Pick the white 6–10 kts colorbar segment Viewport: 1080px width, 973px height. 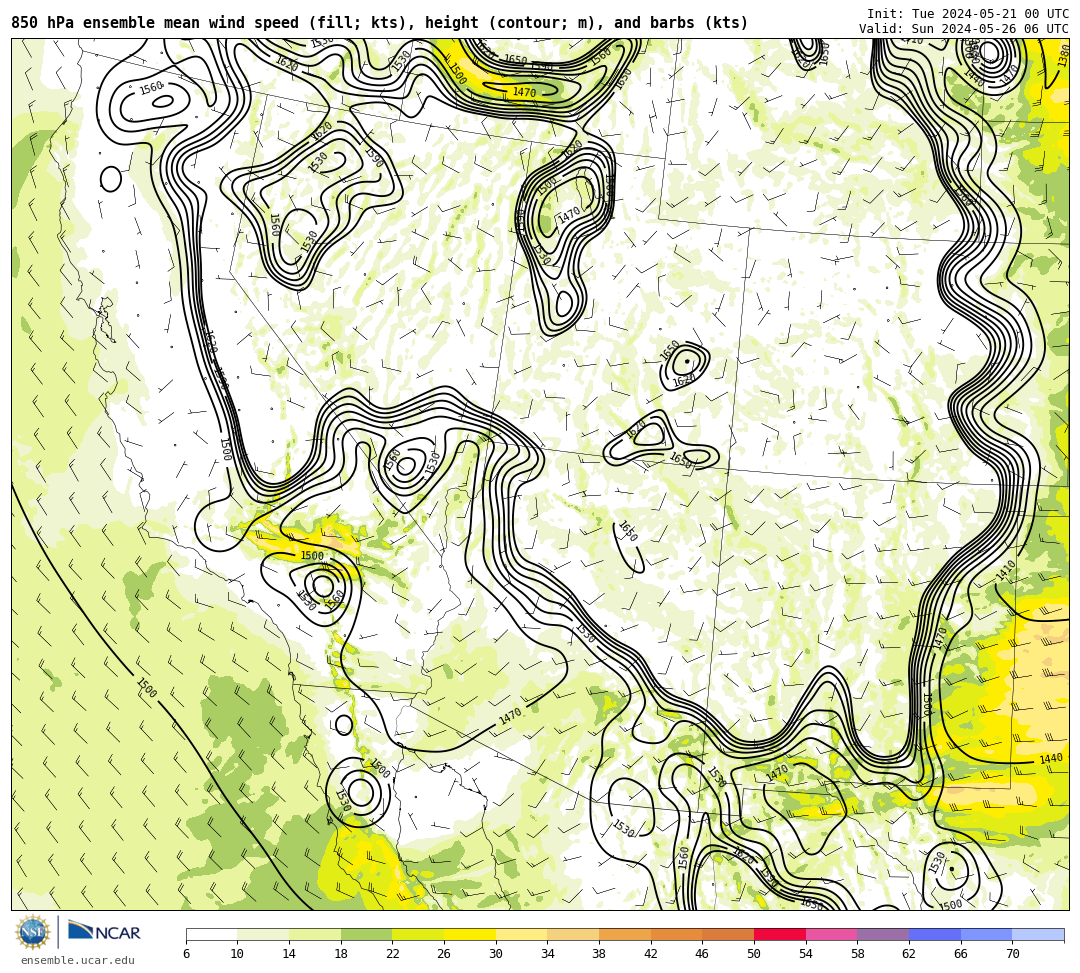[211, 934]
